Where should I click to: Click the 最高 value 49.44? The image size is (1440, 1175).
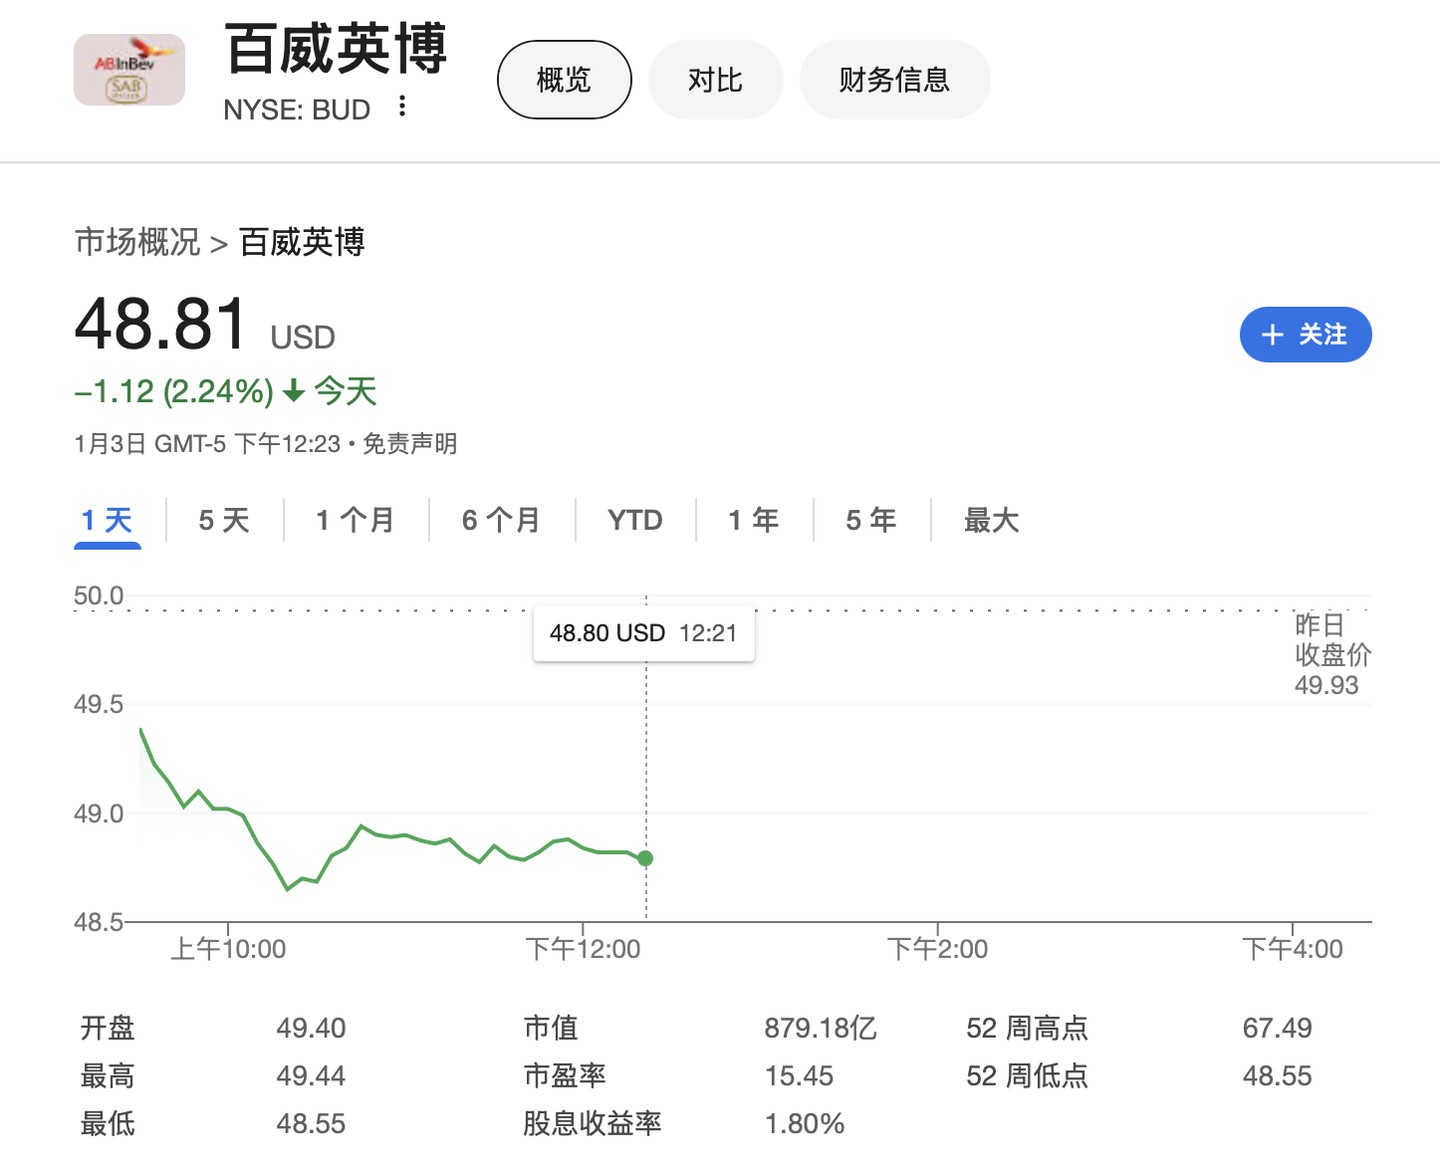click(x=311, y=1076)
